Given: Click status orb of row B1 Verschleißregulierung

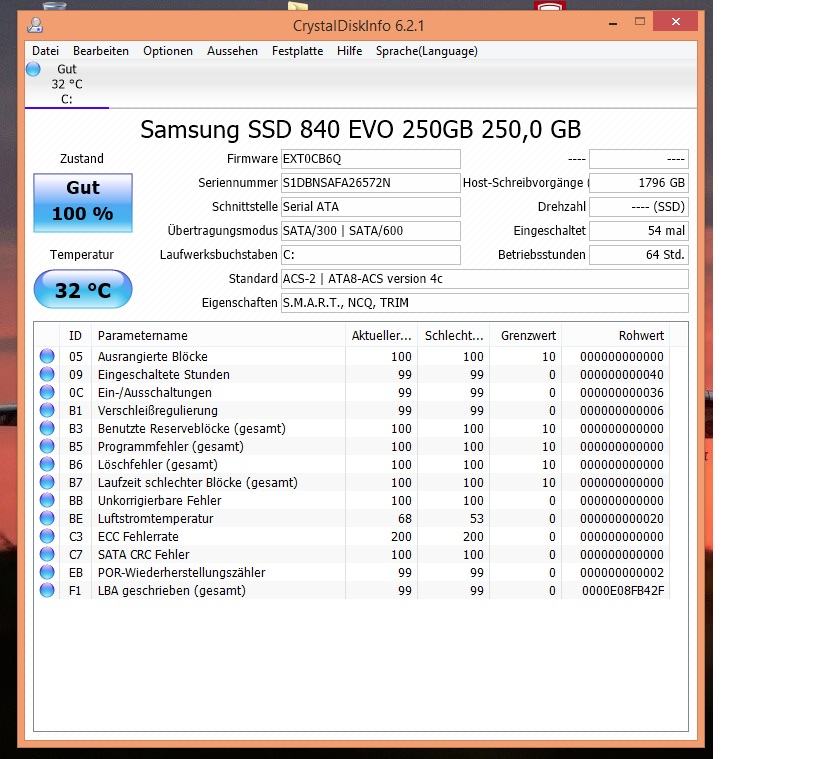Looking at the screenshot, I should (x=47, y=410).
